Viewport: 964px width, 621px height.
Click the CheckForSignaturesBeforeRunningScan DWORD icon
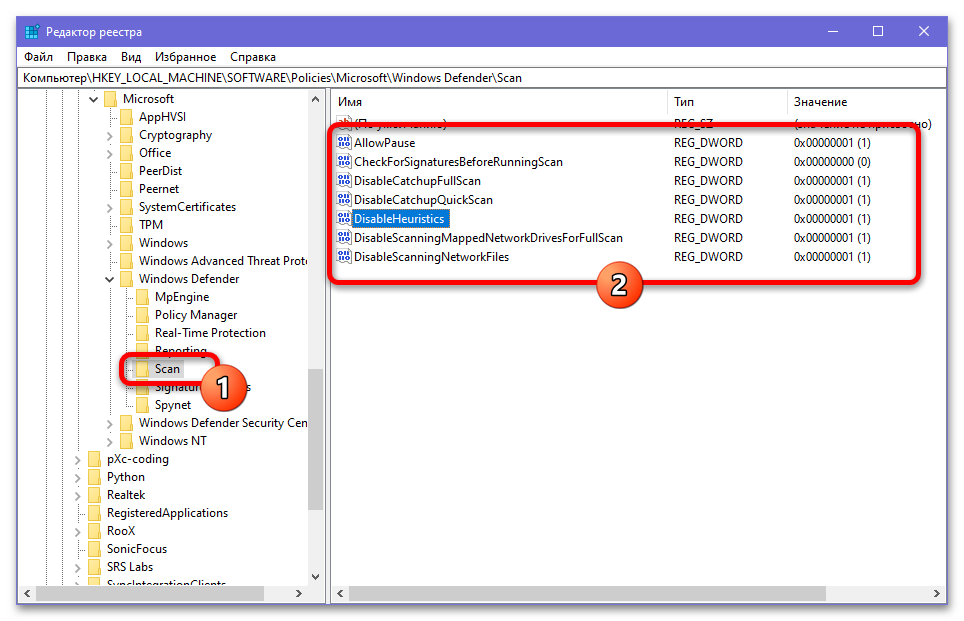pyautogui.click(x=344, y=162)
